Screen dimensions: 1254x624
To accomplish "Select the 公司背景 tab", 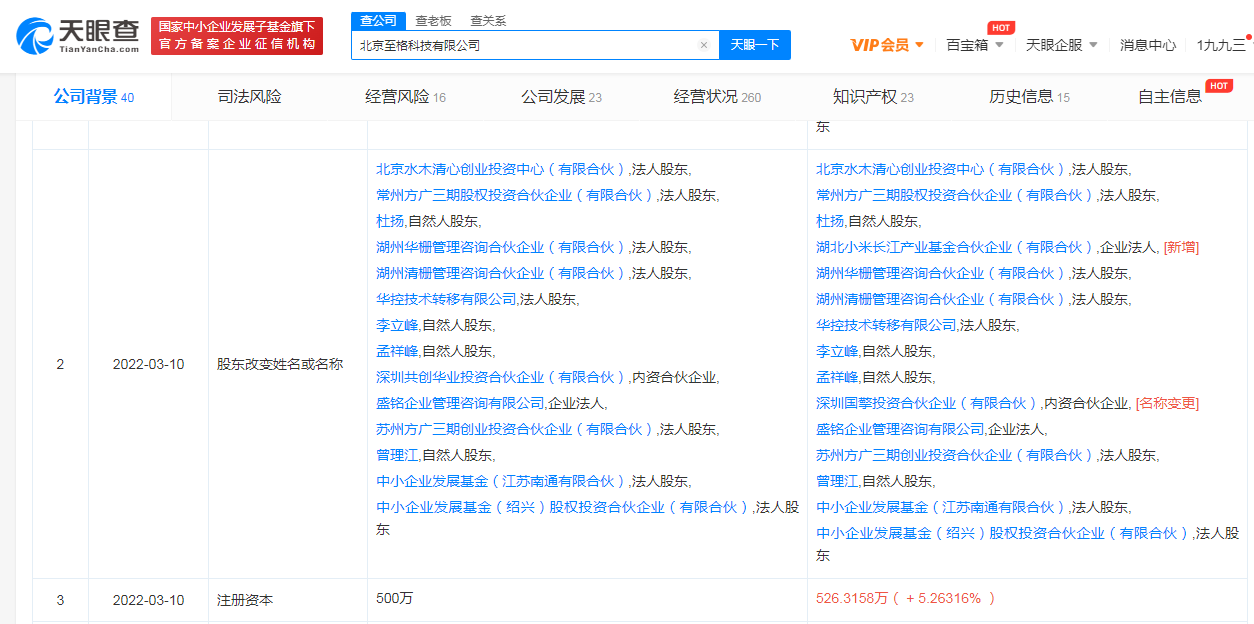I will [x=94, y=97].
